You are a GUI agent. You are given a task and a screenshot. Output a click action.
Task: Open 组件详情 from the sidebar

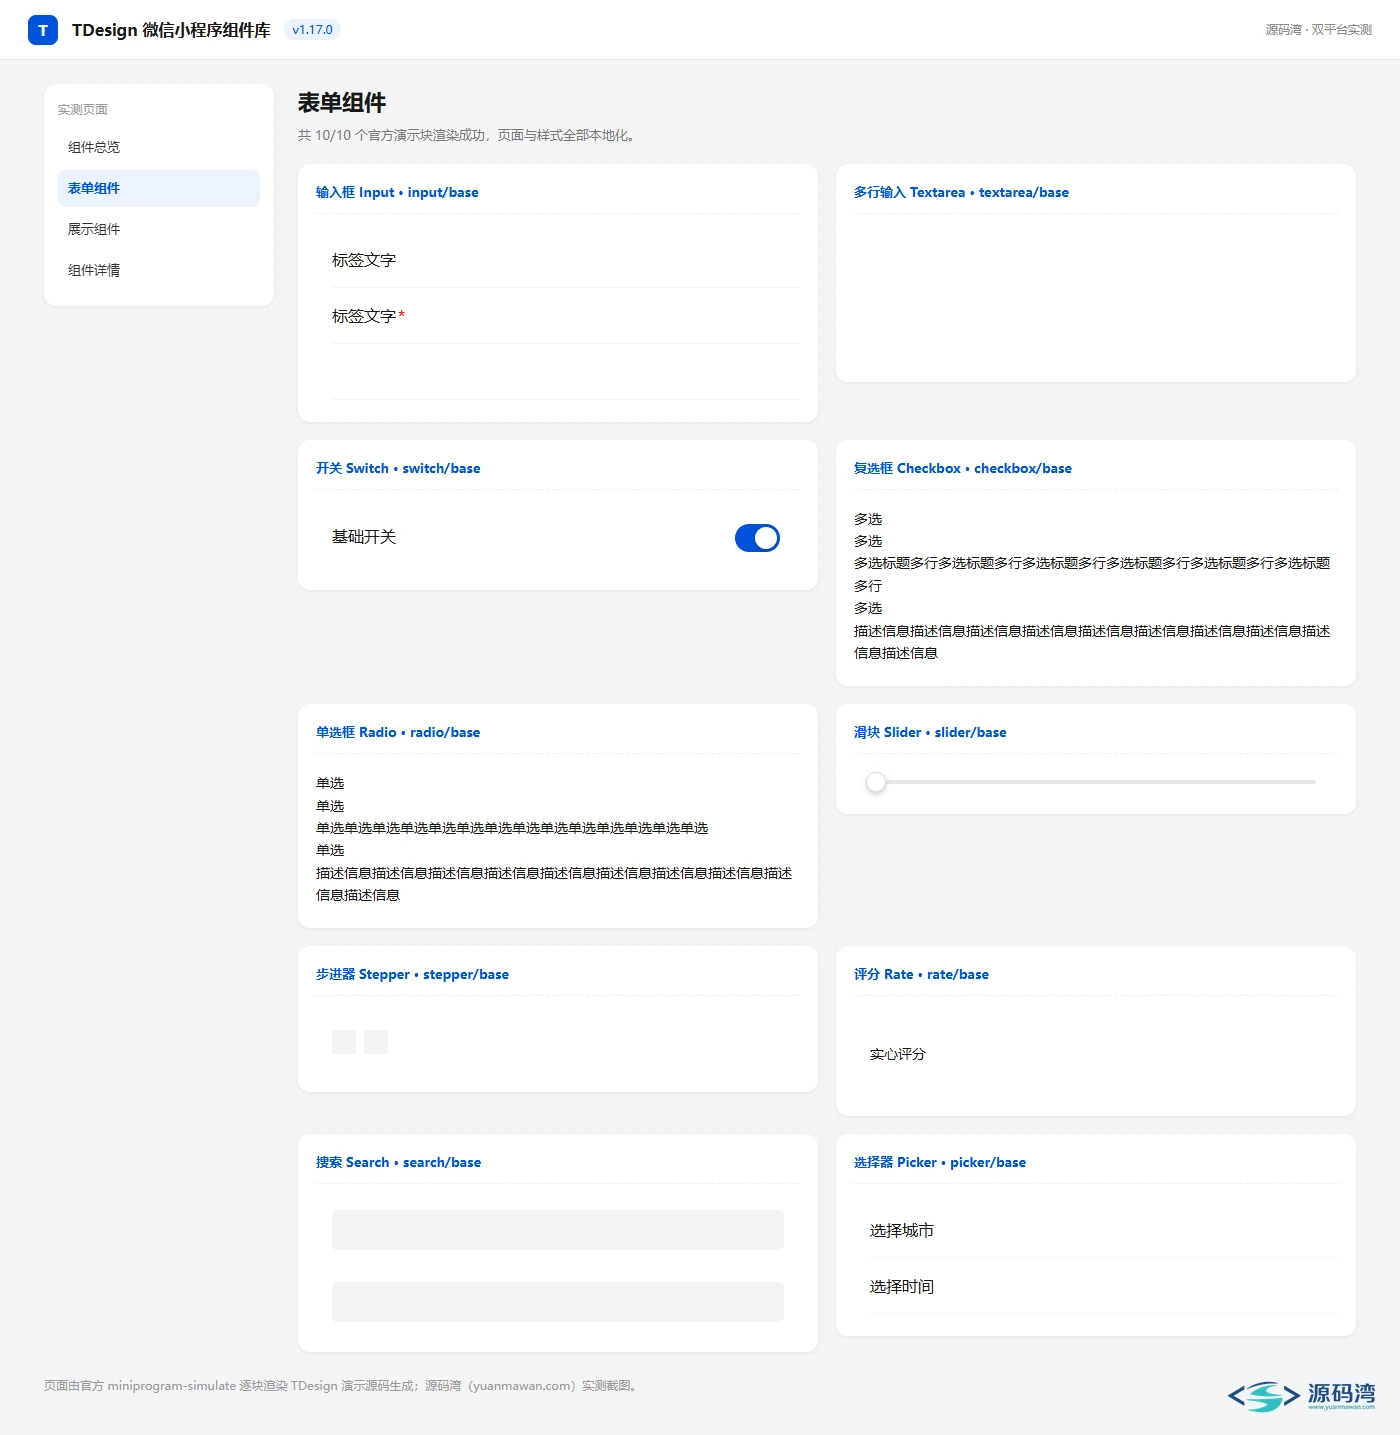[x=159, y=270]
